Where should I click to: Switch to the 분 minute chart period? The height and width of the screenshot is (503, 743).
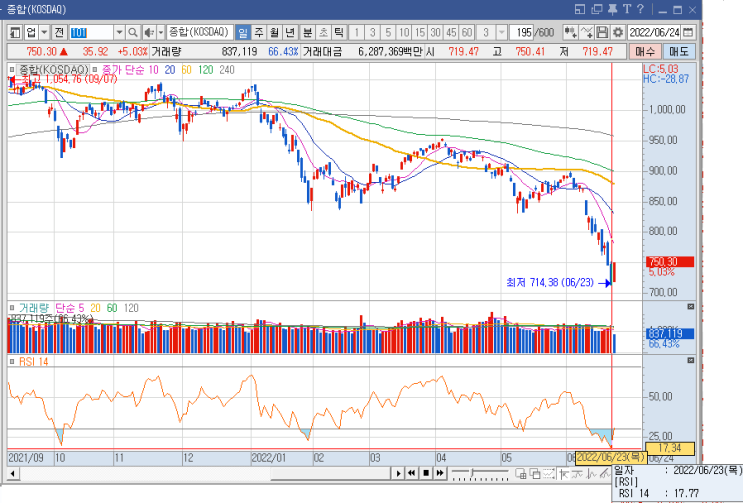(308, 32)
